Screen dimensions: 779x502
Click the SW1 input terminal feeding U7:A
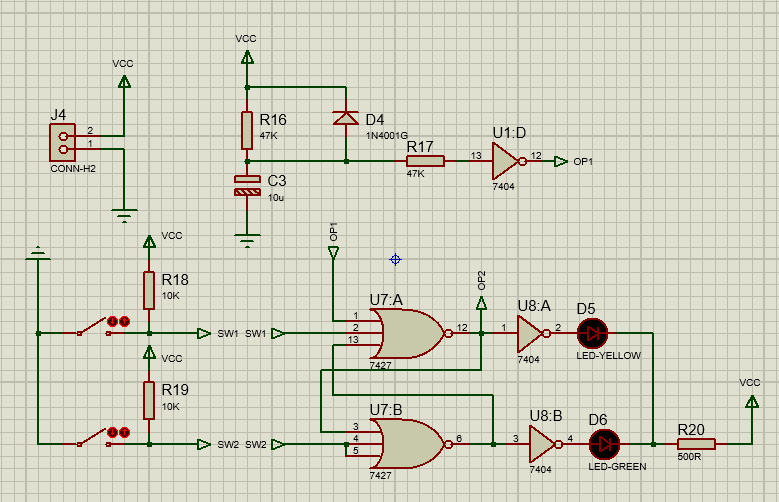[x=278, y=334]
